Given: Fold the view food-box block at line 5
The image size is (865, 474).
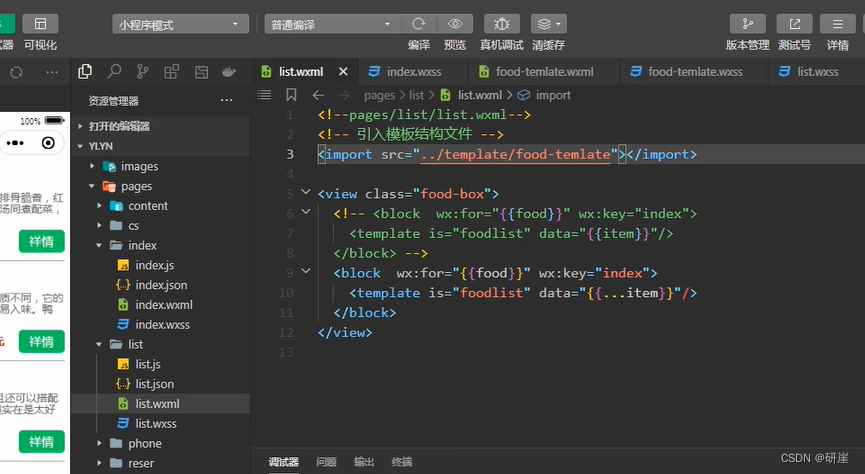Looking at the screenshot, I should [x=306, y=193].
